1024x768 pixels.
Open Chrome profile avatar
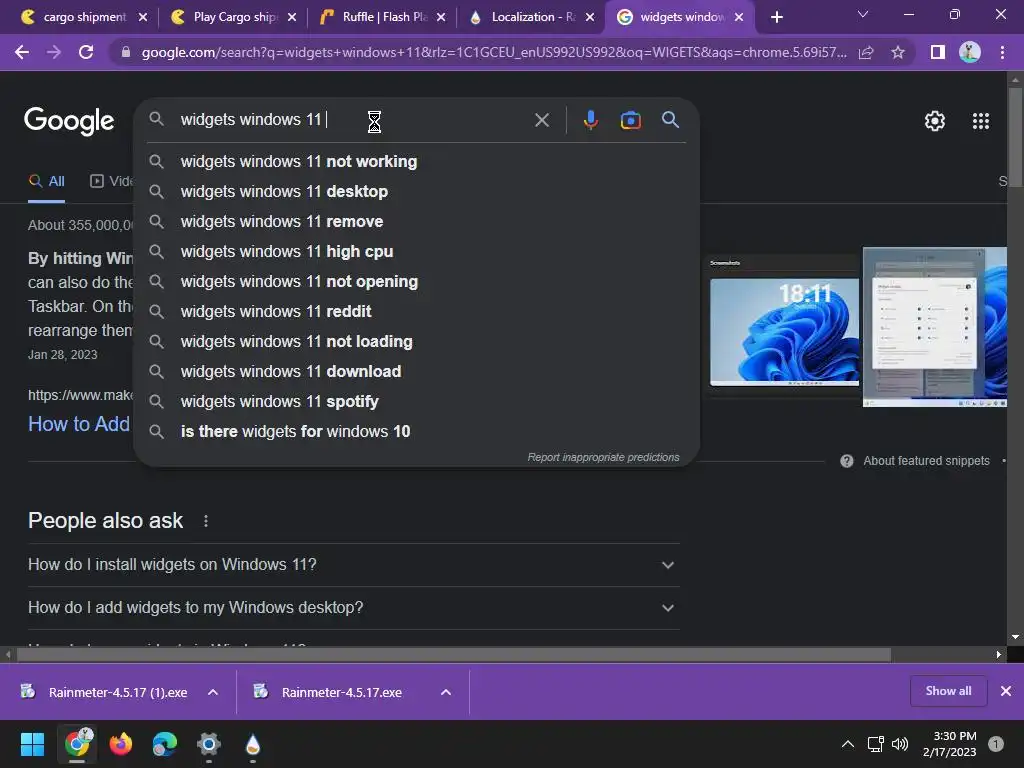[970, 52]
